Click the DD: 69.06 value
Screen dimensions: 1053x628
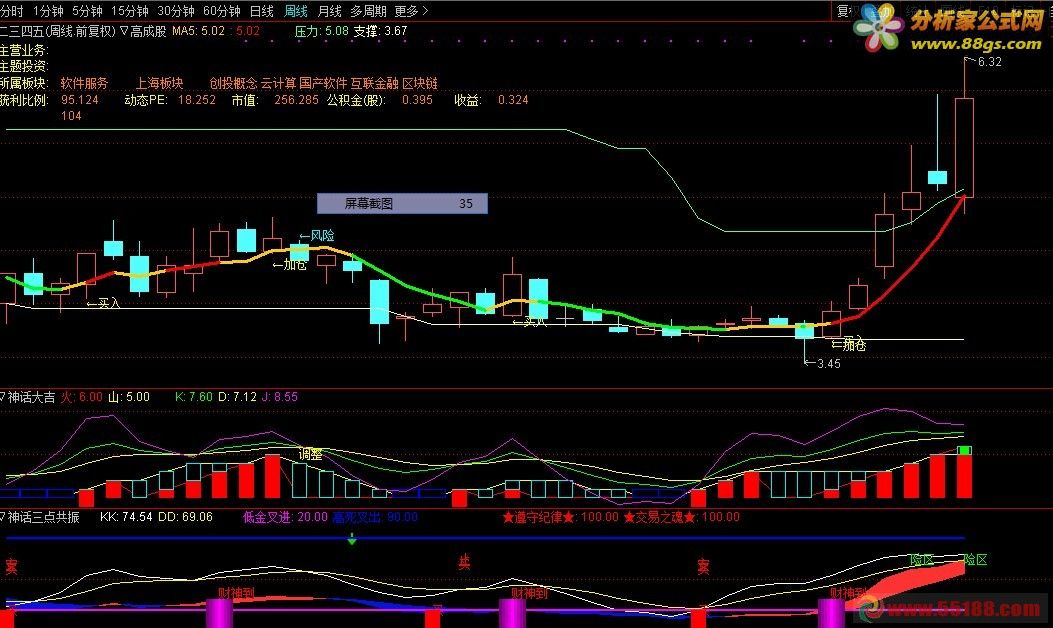tap(185, 517)
